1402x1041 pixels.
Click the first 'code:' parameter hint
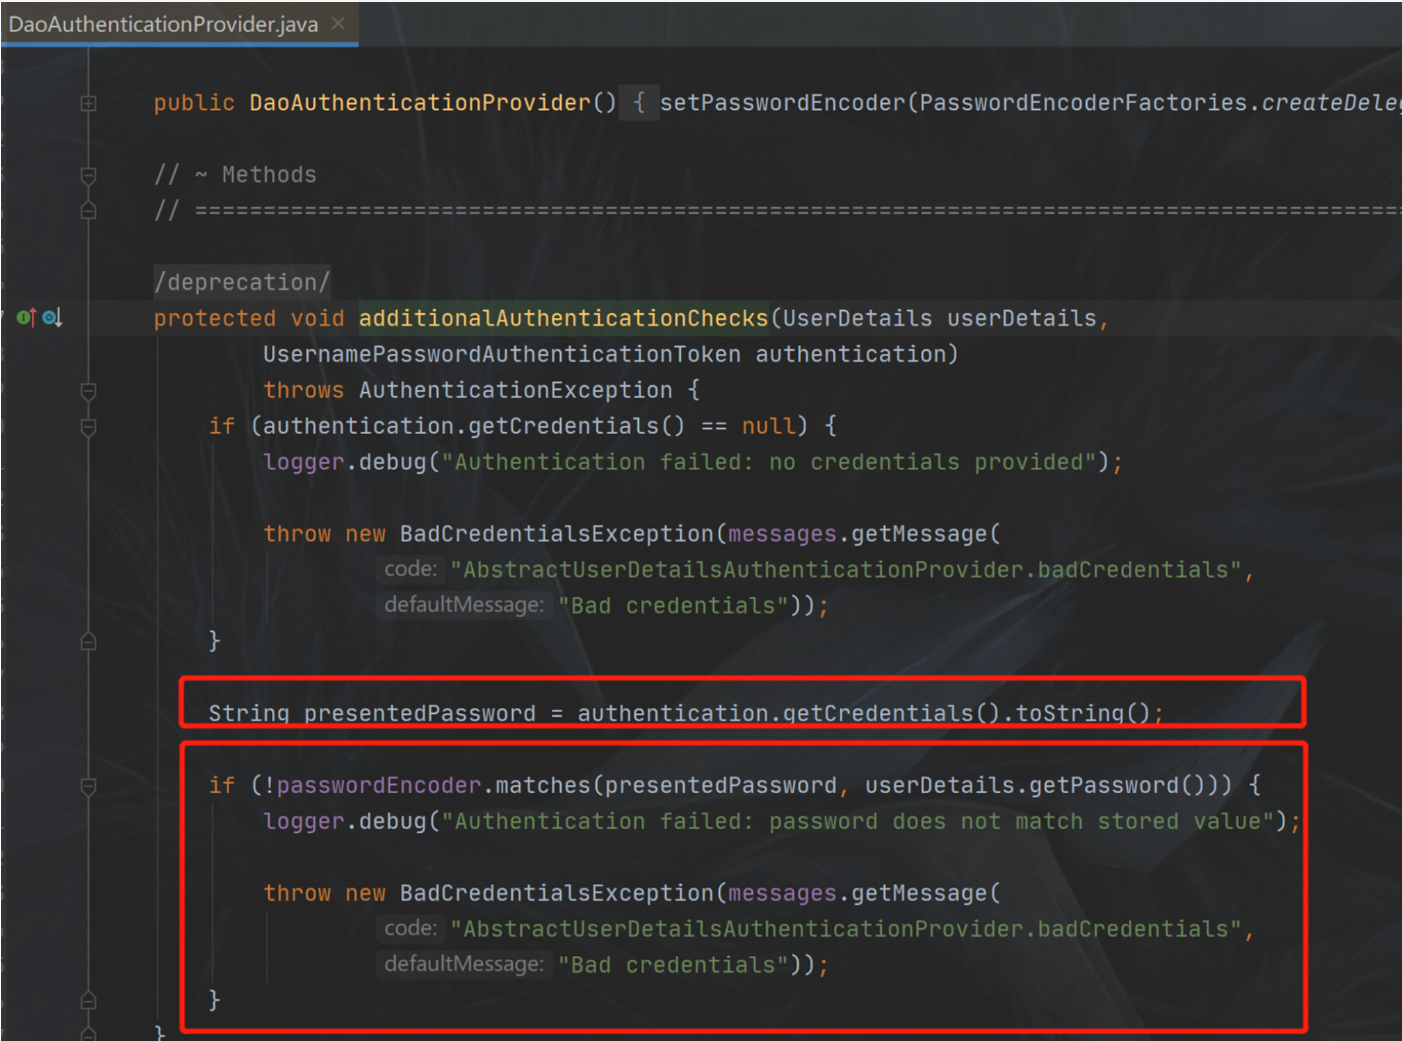(410, 569)
